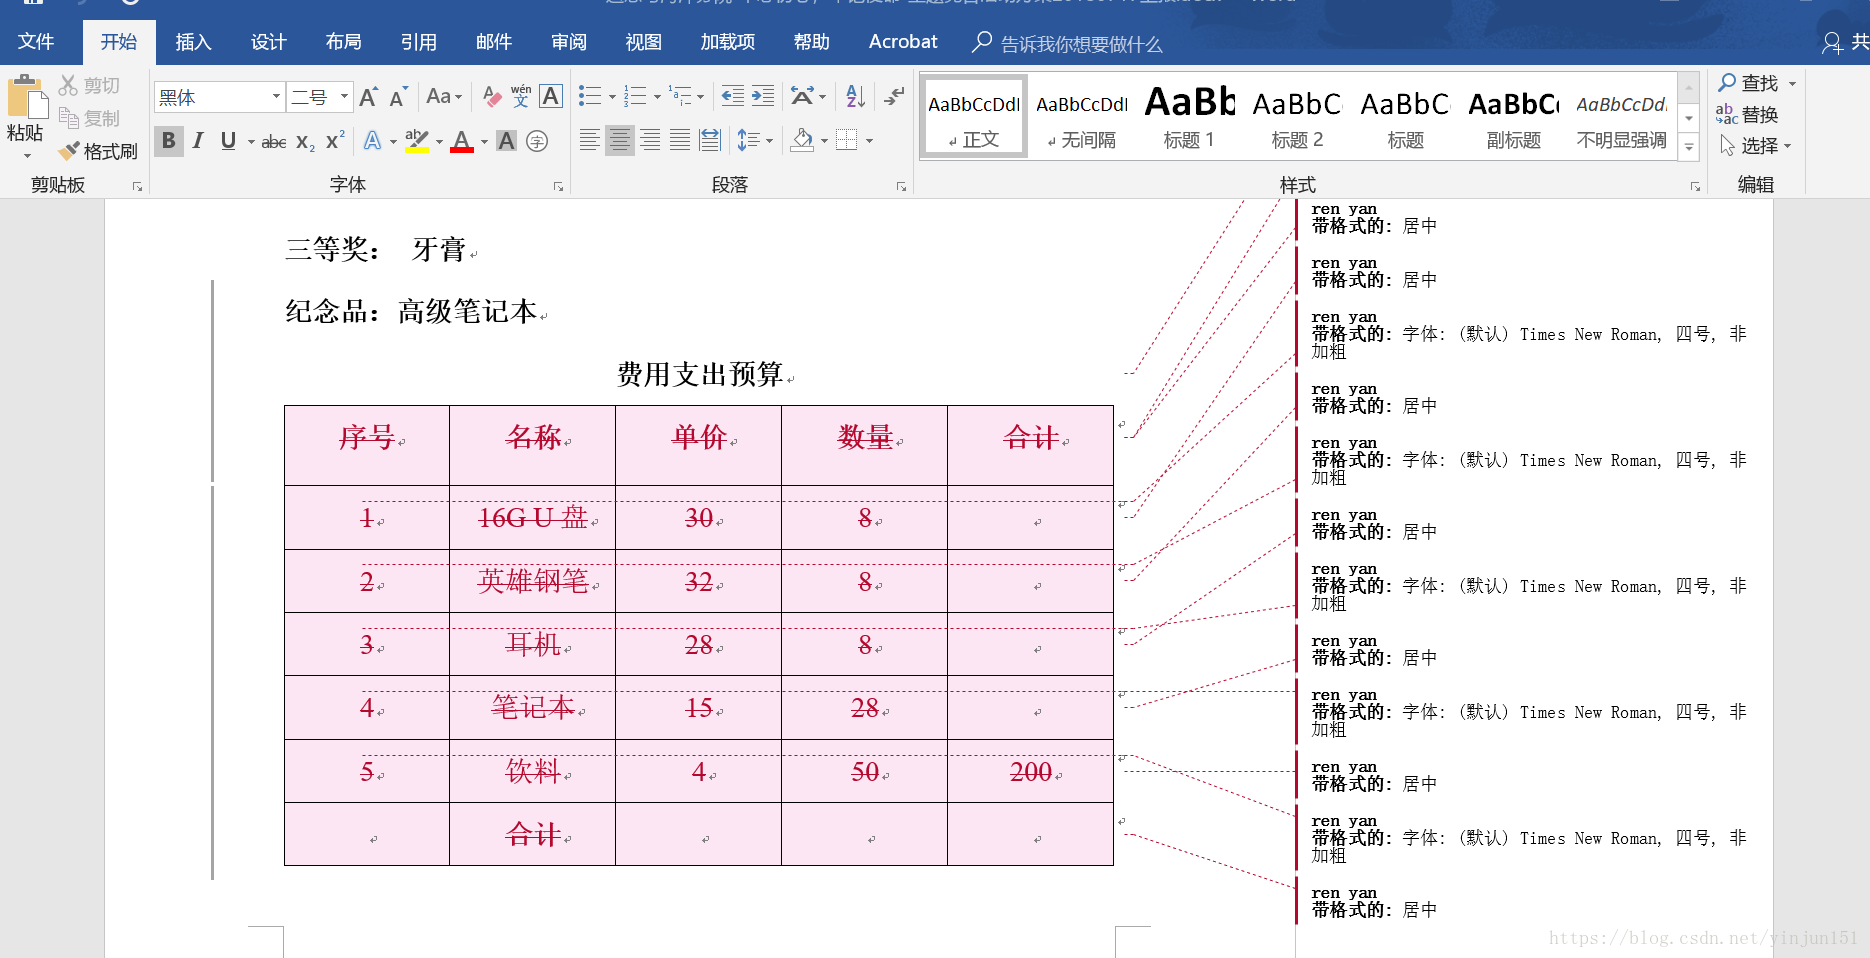Viewport: 1870px width, 958px height.
Task: Toggle center alignment
Action: click(x=620, y=141)
